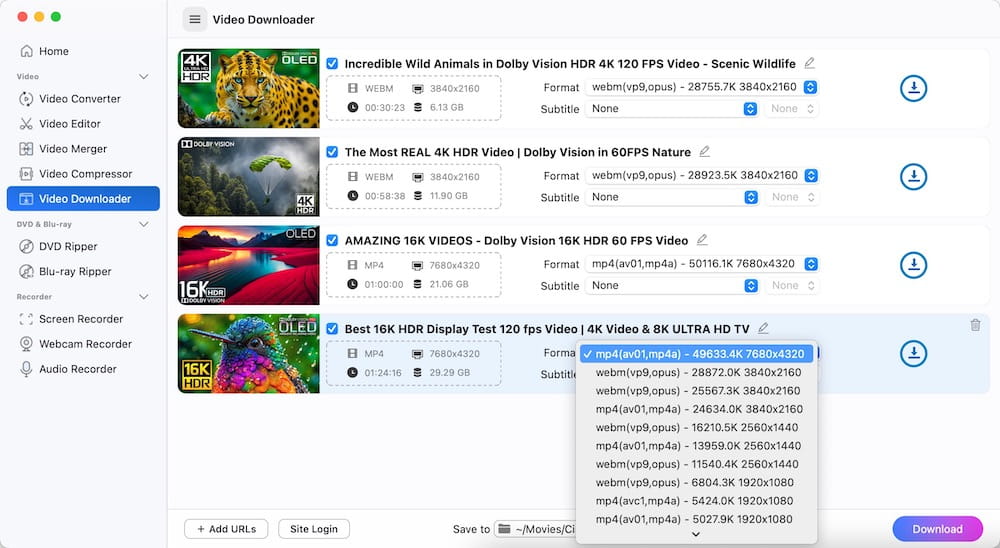Select Video Downloader in the sidebar
This screenshot has height=548, width=1000.
(x=83, y=198)
